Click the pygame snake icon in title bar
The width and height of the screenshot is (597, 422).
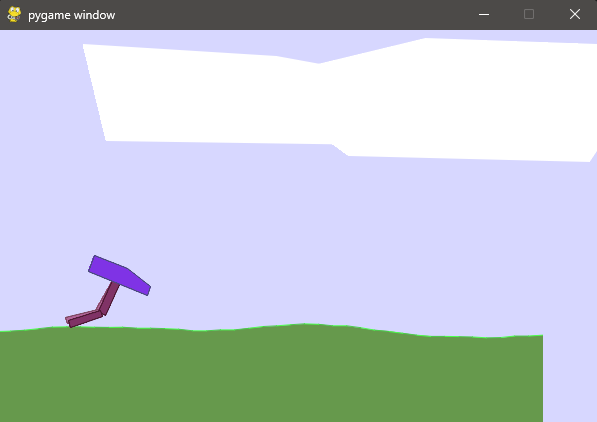14,14
